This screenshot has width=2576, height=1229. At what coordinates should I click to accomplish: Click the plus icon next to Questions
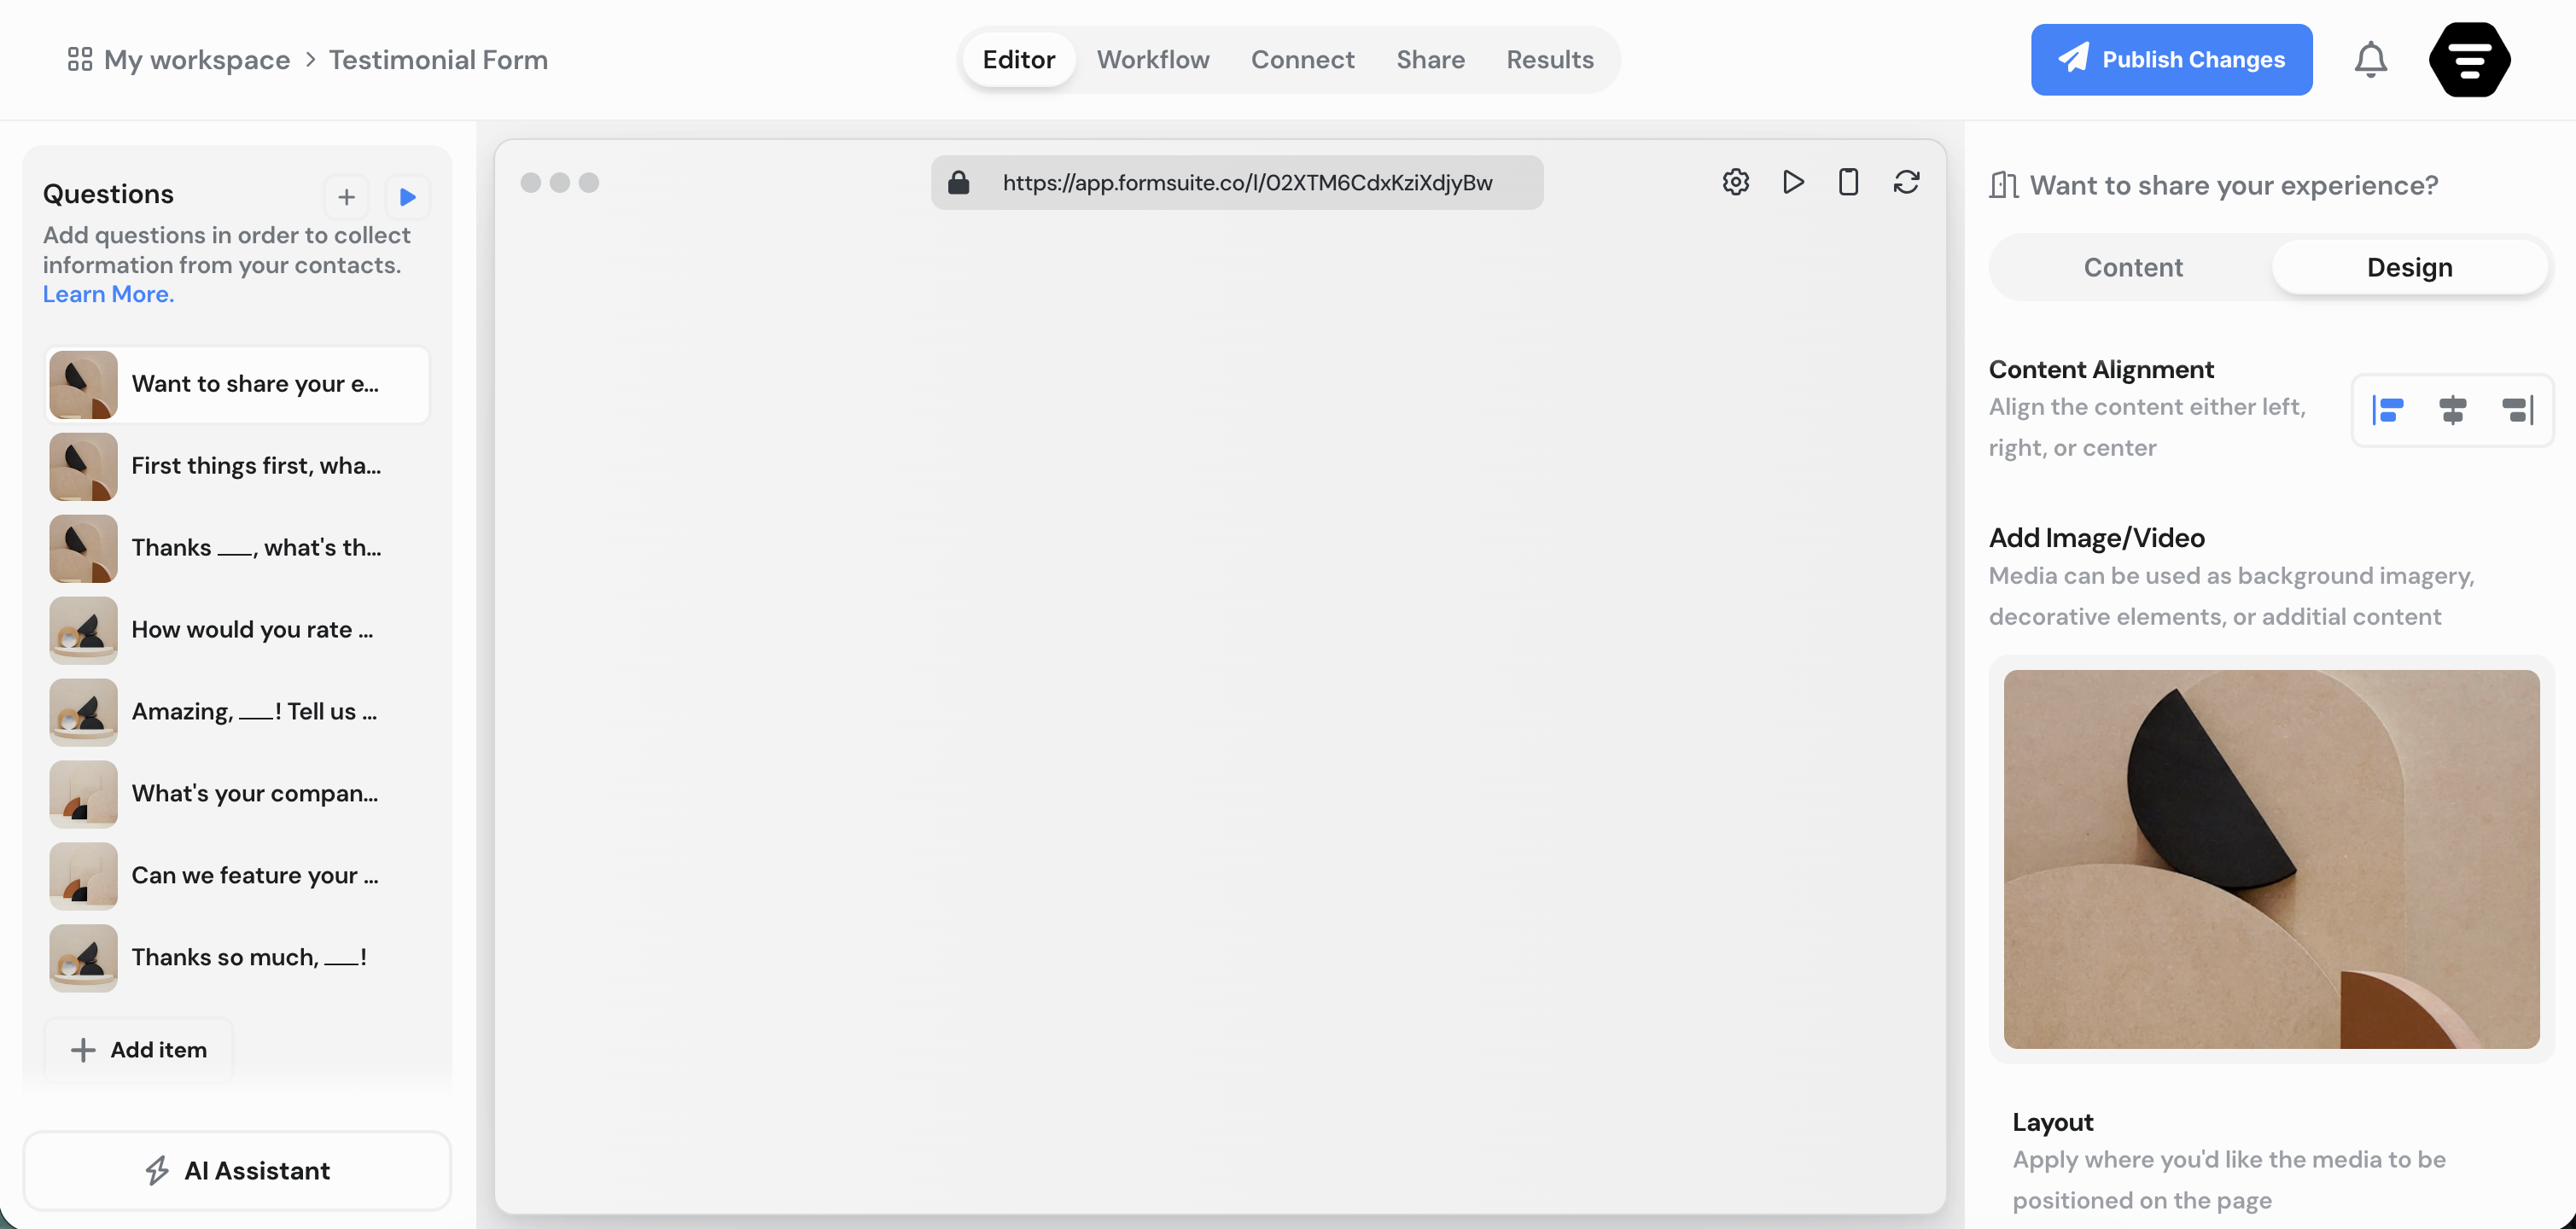pos(346,197)
